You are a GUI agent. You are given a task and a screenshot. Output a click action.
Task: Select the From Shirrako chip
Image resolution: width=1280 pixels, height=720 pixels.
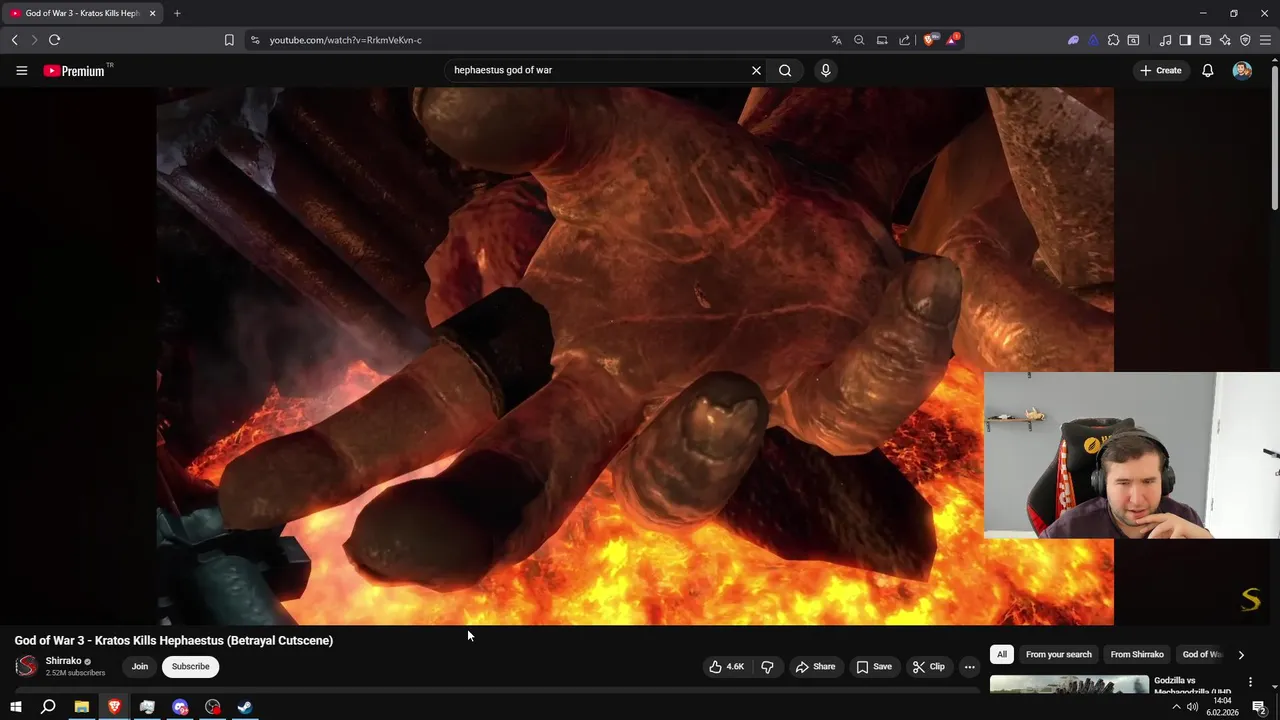tap(1137, 654)
